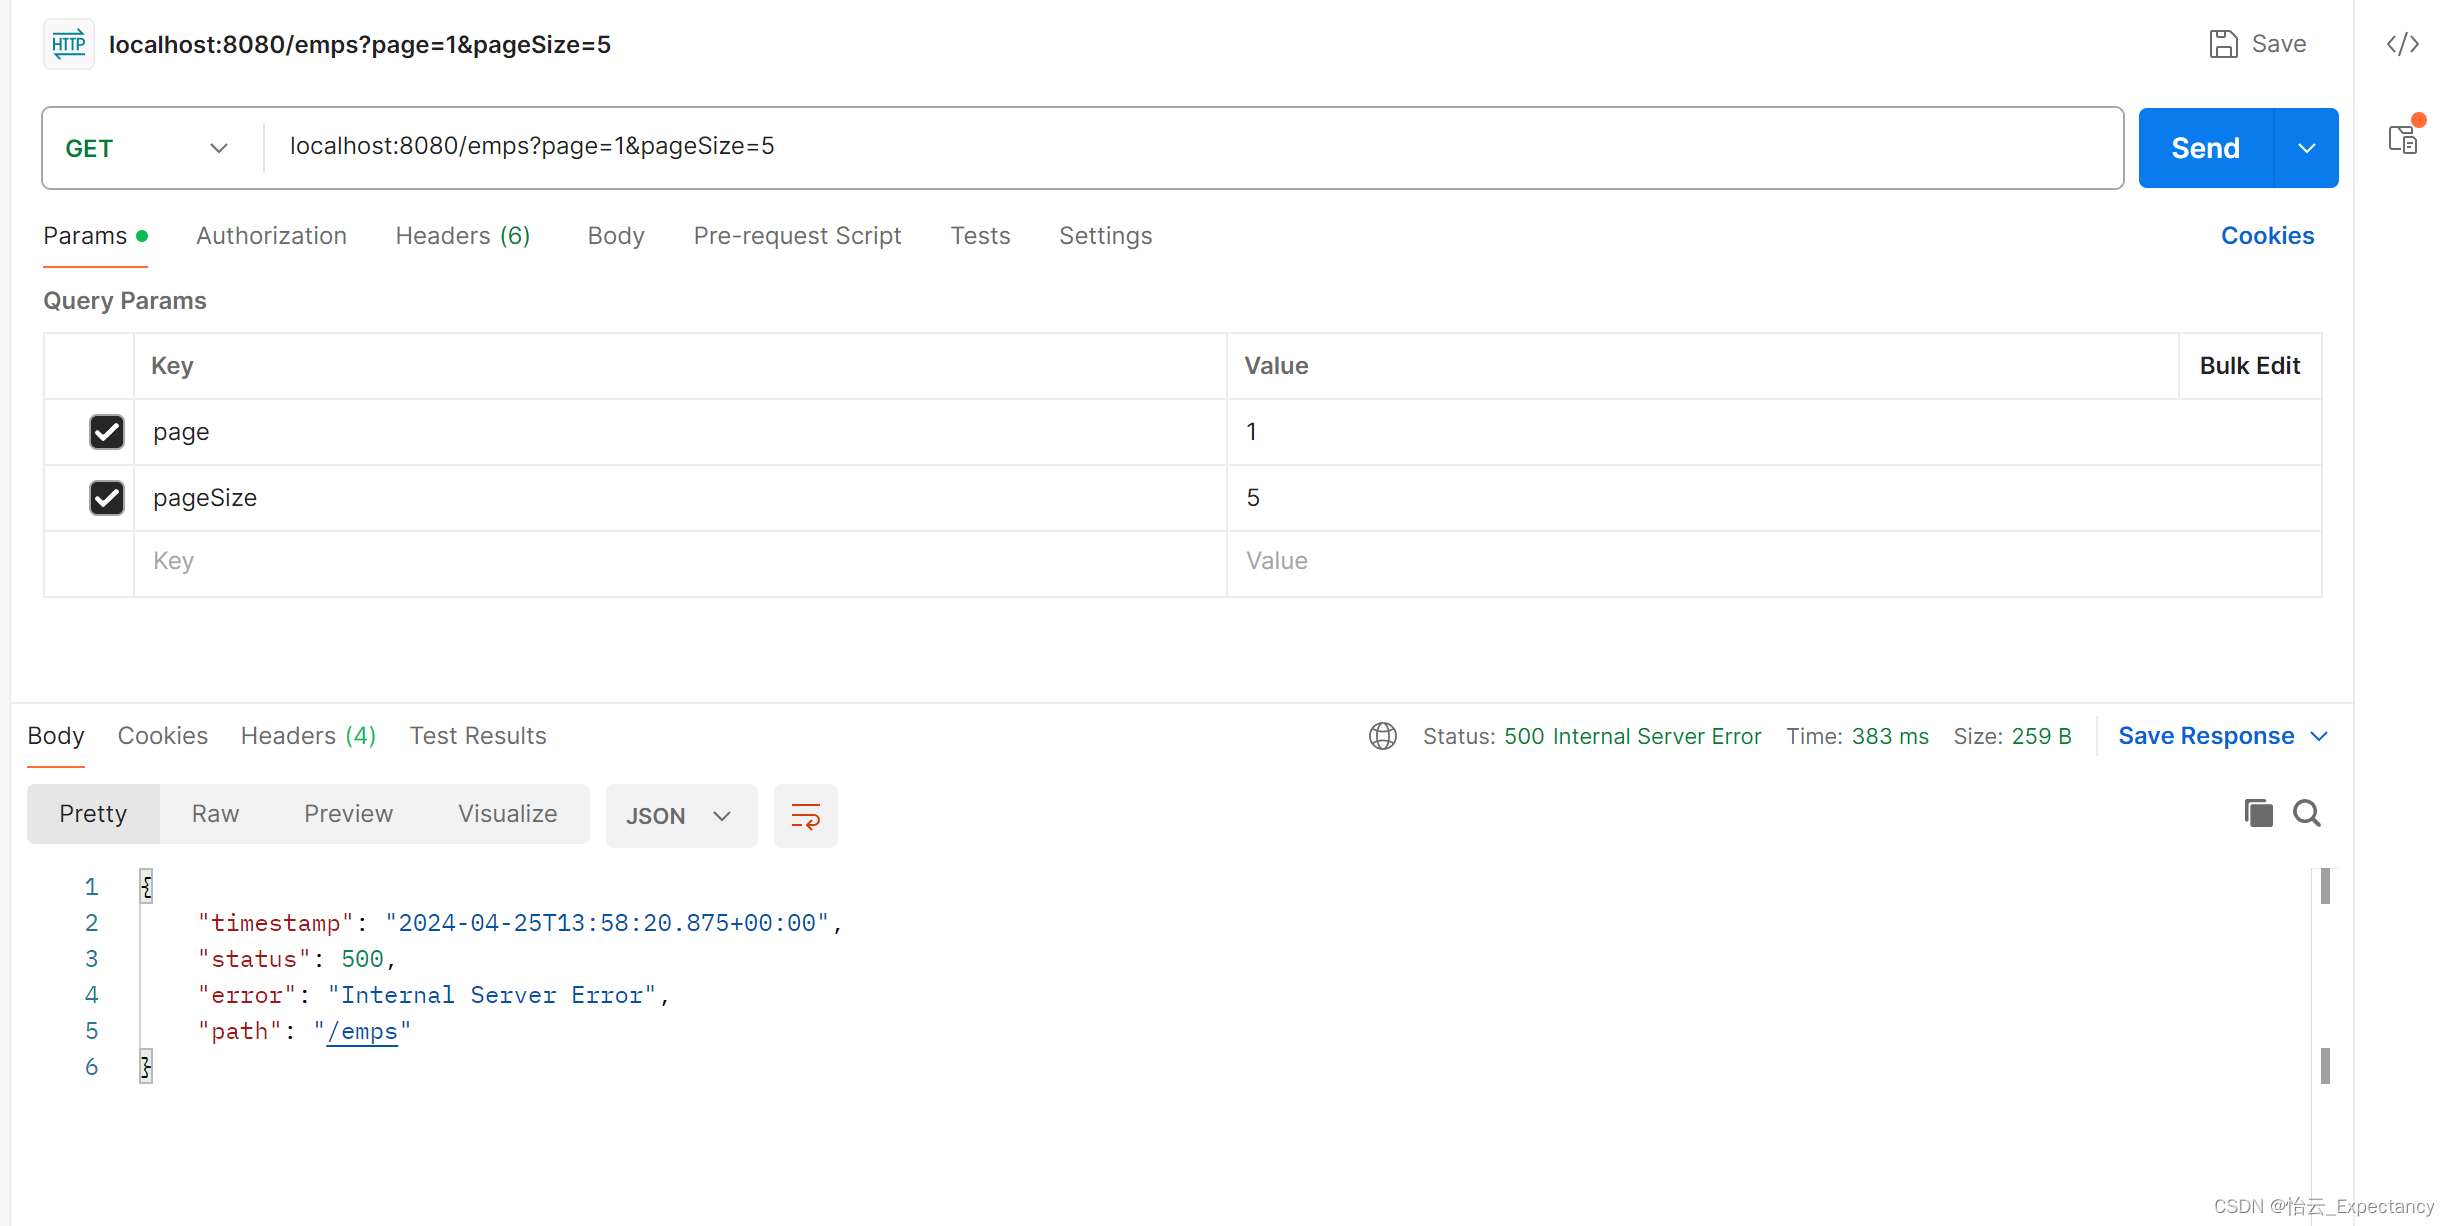Click the HTTP request type badge icon
The image size is (2450, 1226).
(x=68, y=43)
